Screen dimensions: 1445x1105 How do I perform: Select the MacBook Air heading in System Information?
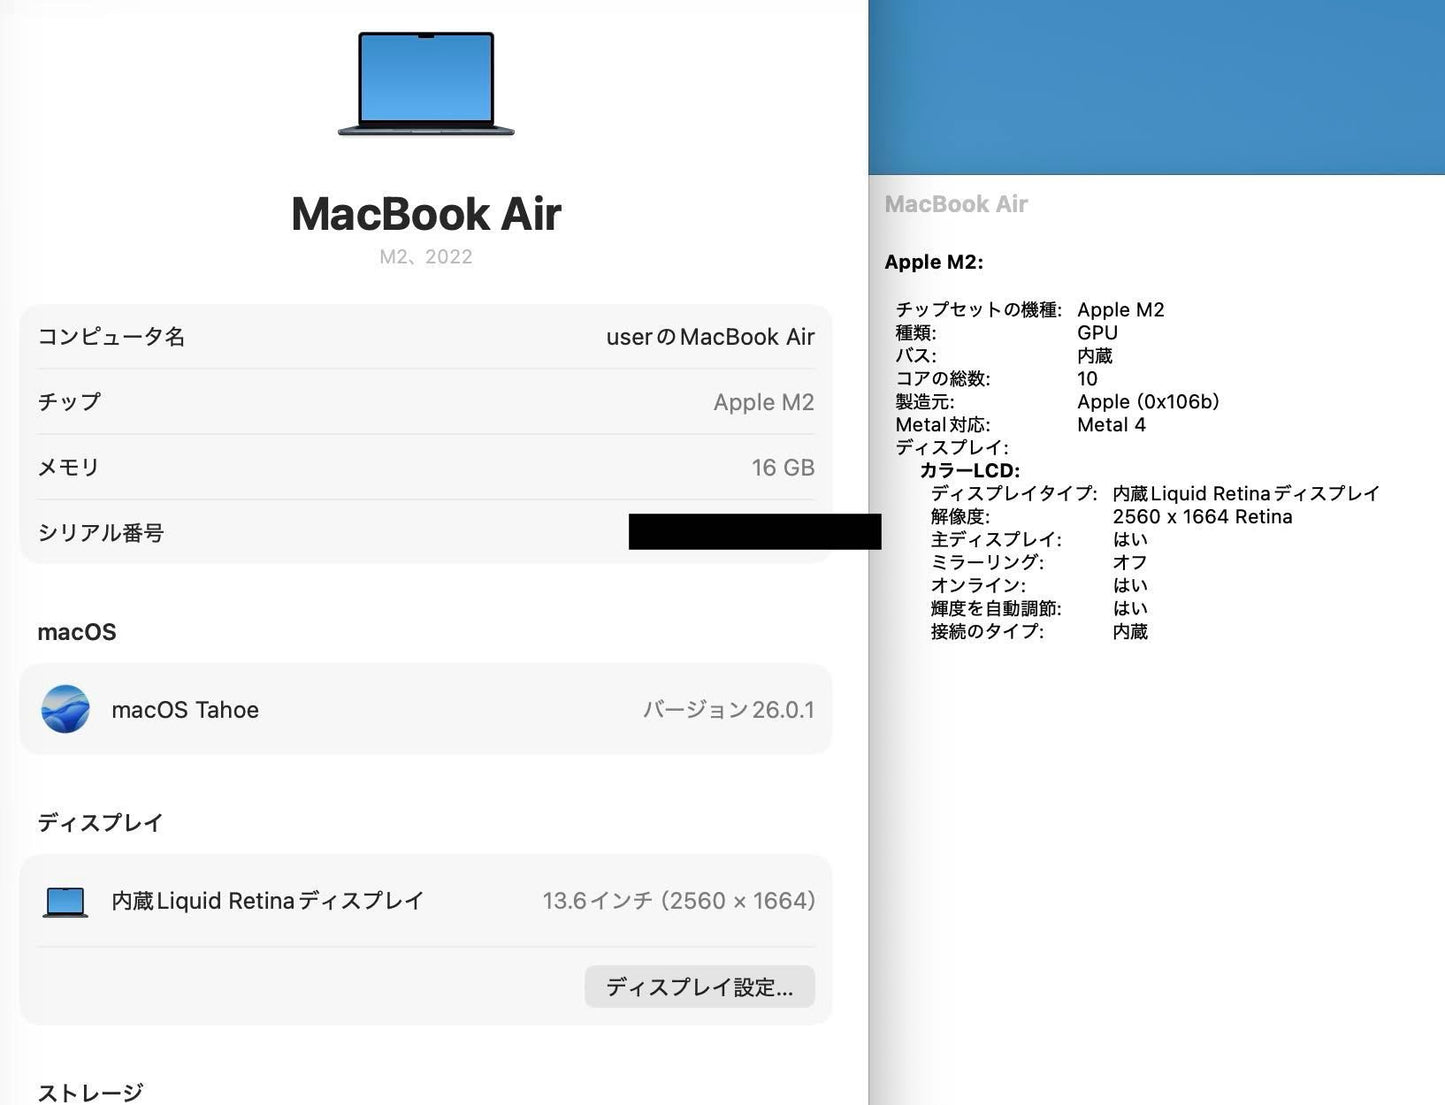(x=956, y=204)
